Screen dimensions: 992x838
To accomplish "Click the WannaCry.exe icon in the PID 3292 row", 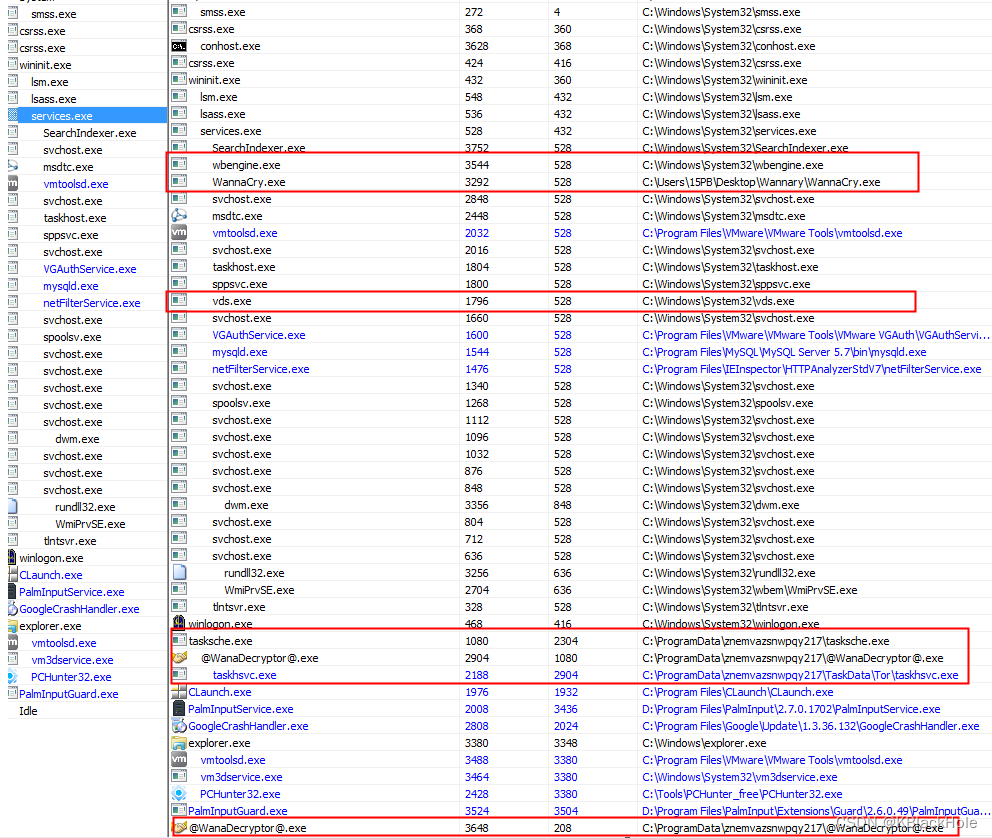I will pos(179,182).
